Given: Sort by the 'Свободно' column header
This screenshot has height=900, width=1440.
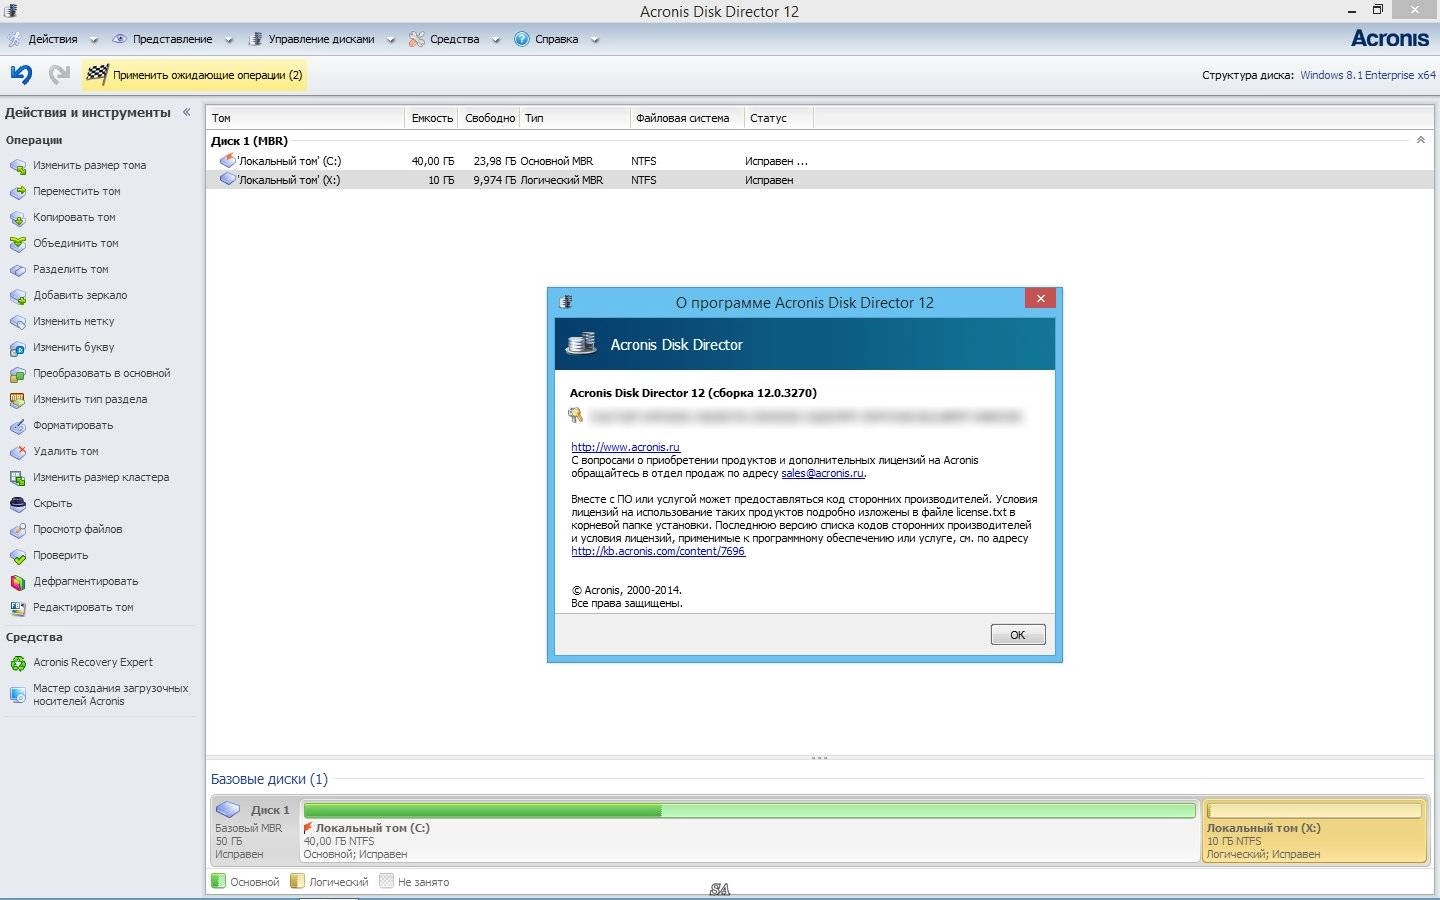Looking at the screenshot, I should pyautogui.click(x=490, y=118).
